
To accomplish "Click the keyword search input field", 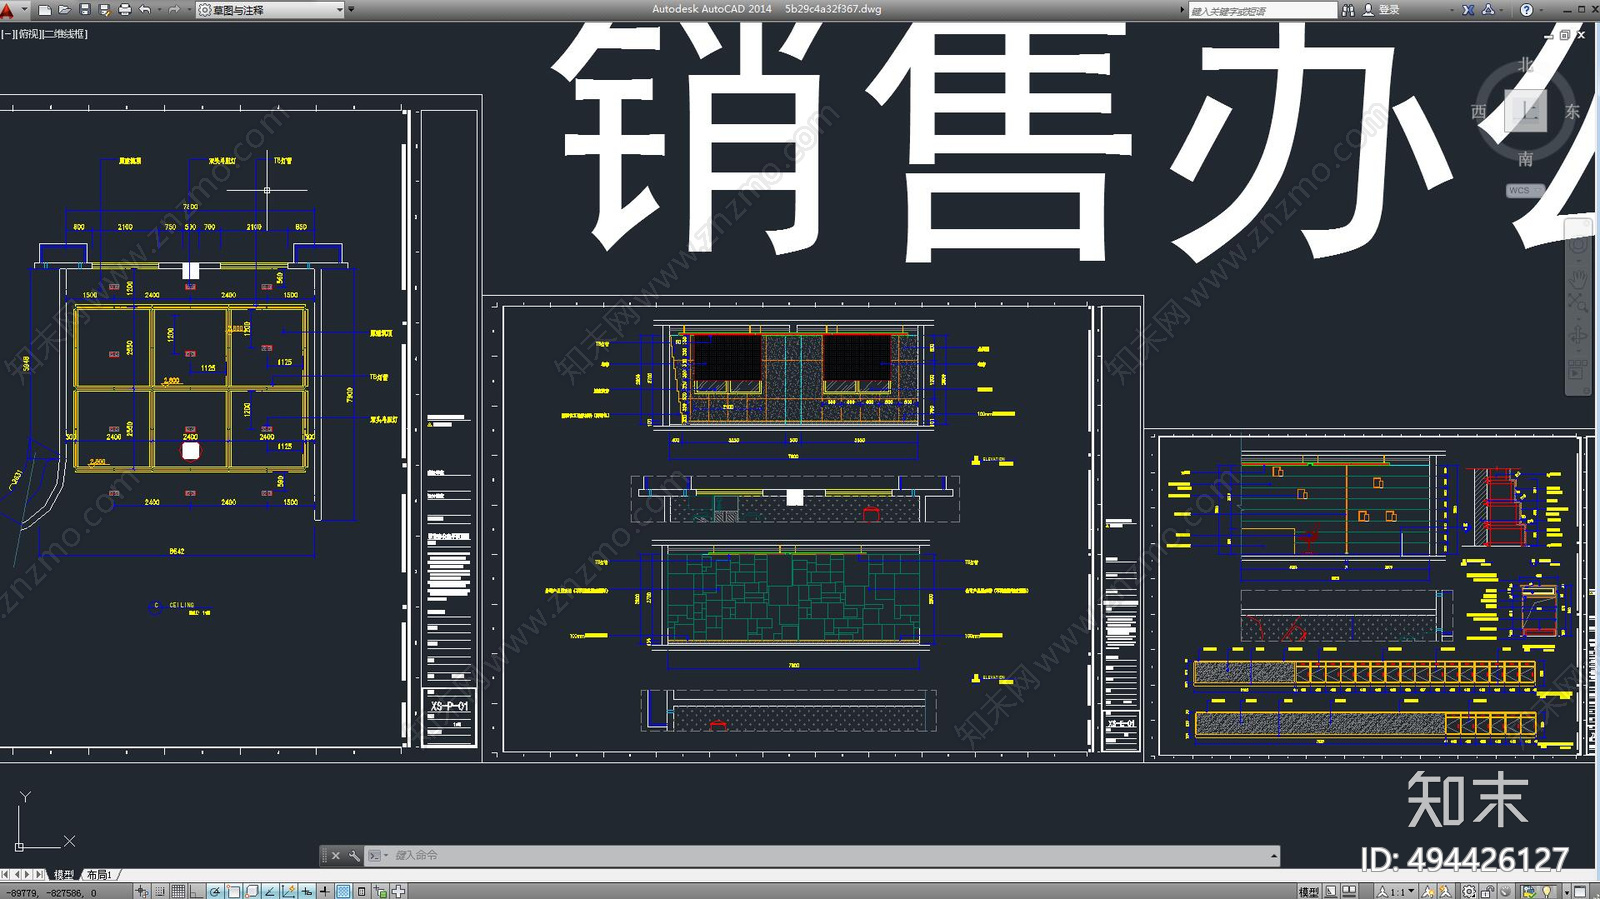I will pyautogui.click(x=1263, y=10).
